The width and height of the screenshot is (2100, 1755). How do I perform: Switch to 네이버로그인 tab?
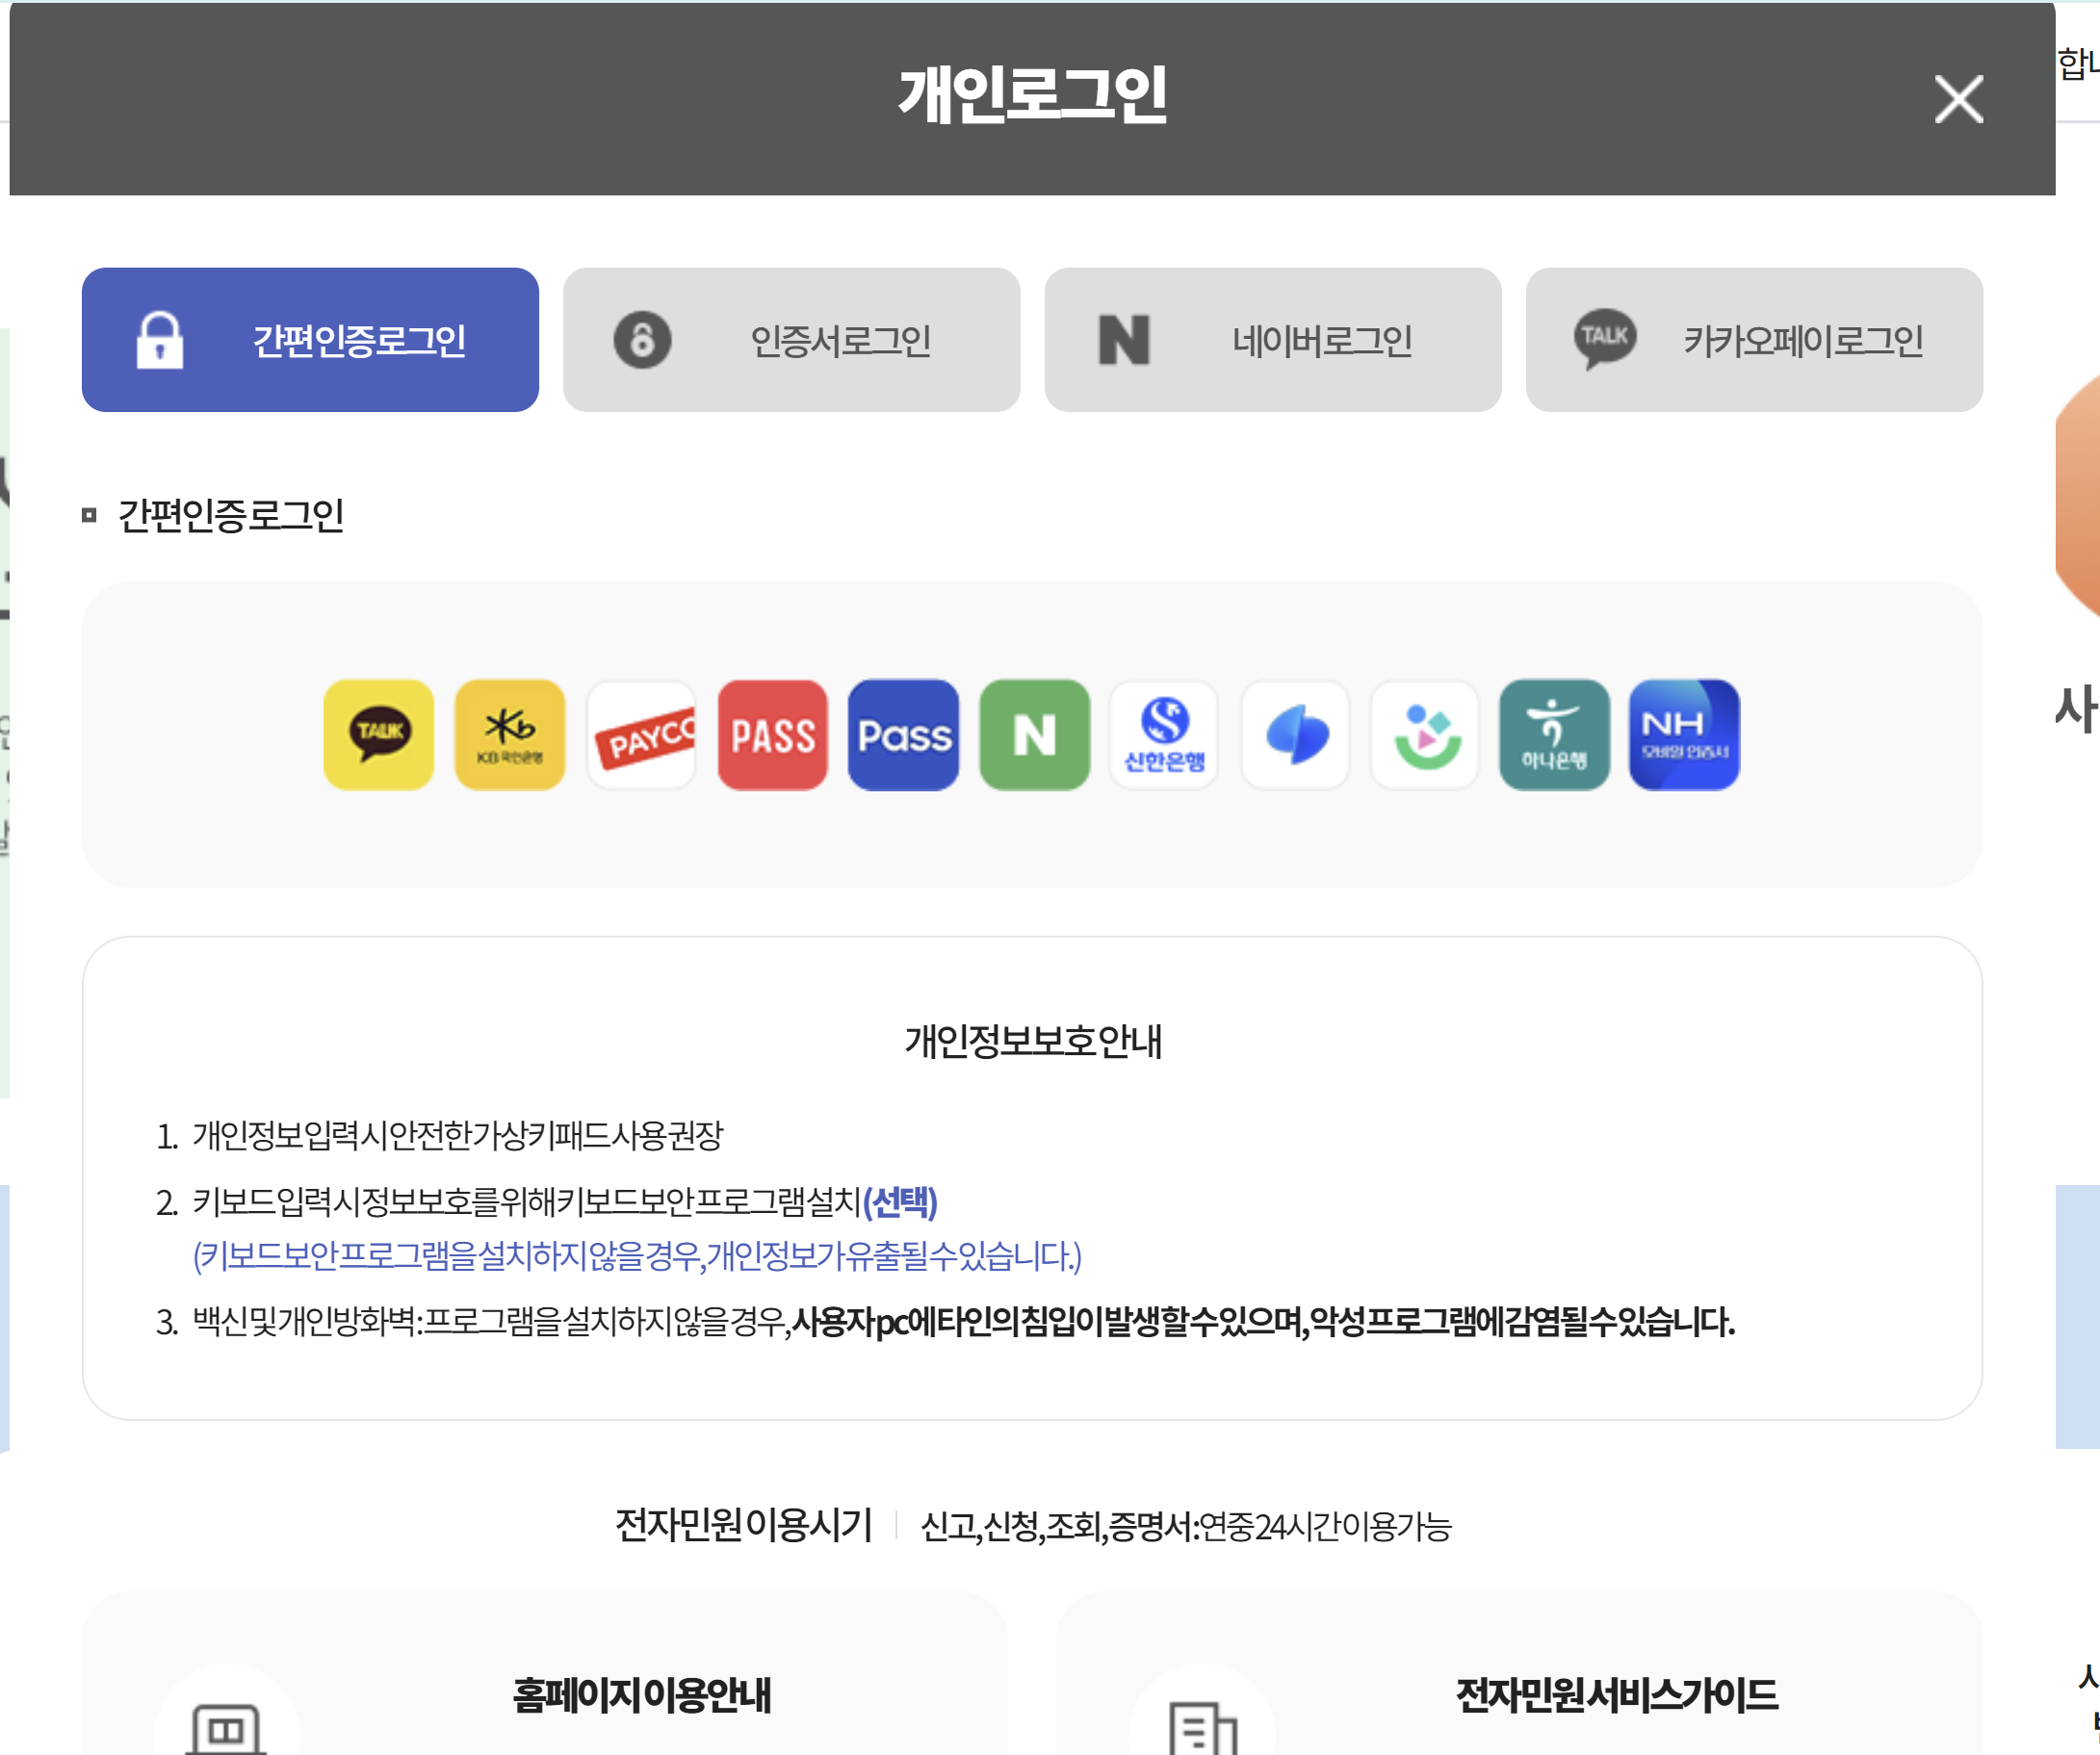point(1272,340)
